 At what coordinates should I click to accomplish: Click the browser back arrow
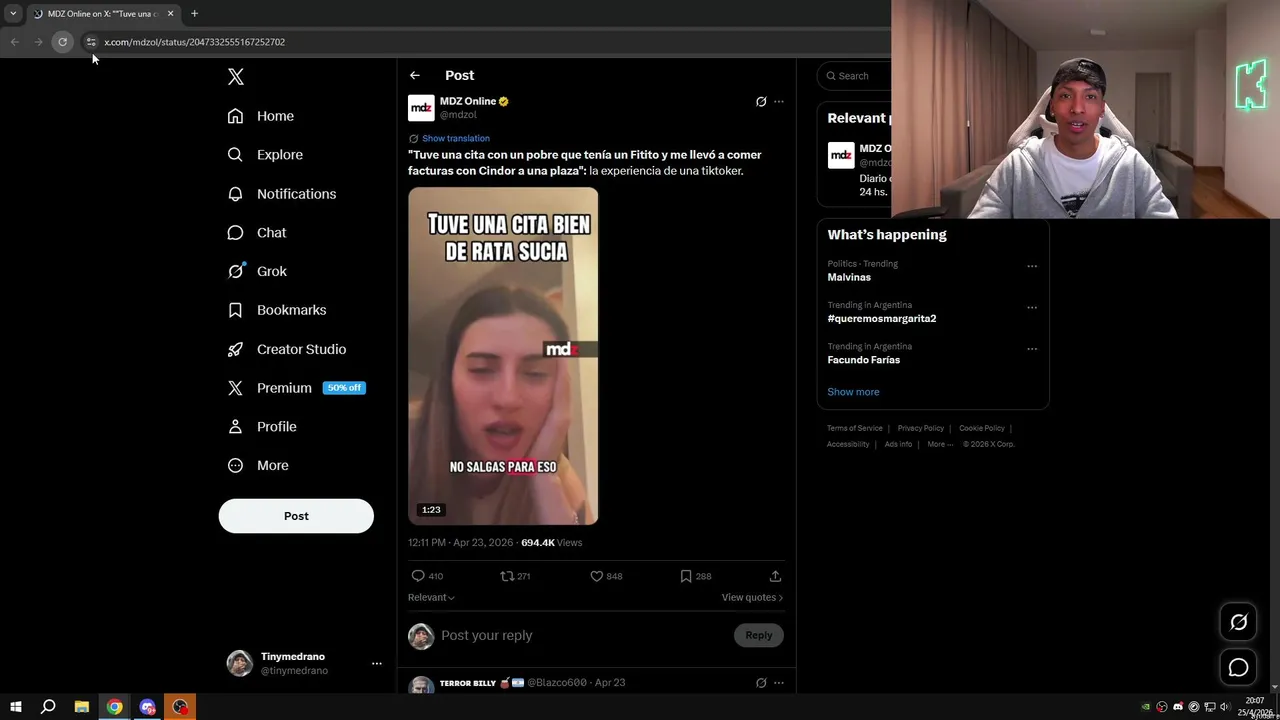(x=14, y=42)
